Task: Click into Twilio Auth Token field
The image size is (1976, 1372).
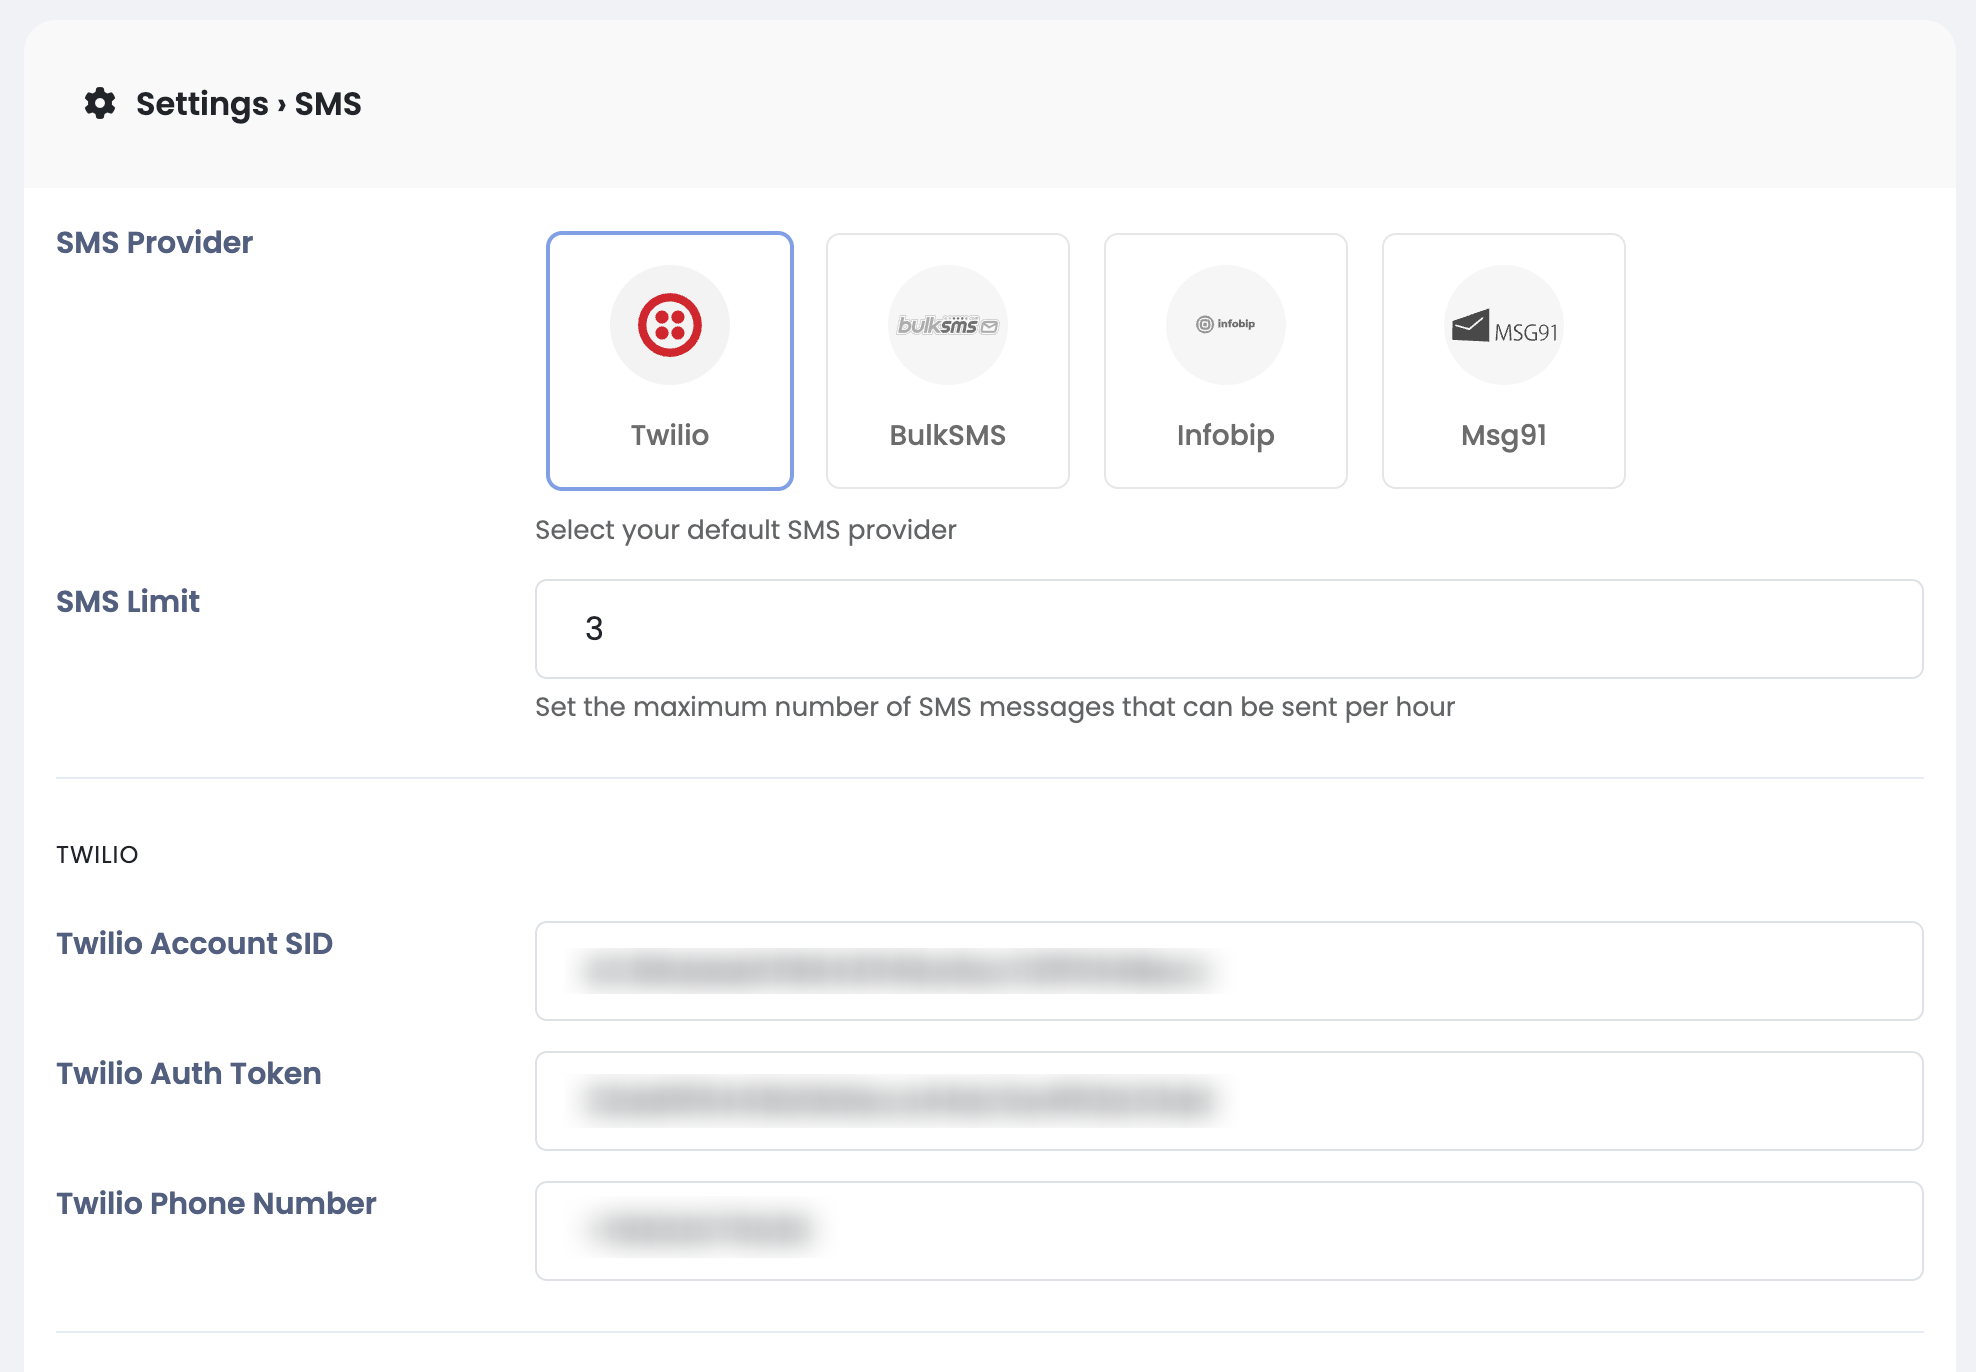Action: [1228, 1101]
